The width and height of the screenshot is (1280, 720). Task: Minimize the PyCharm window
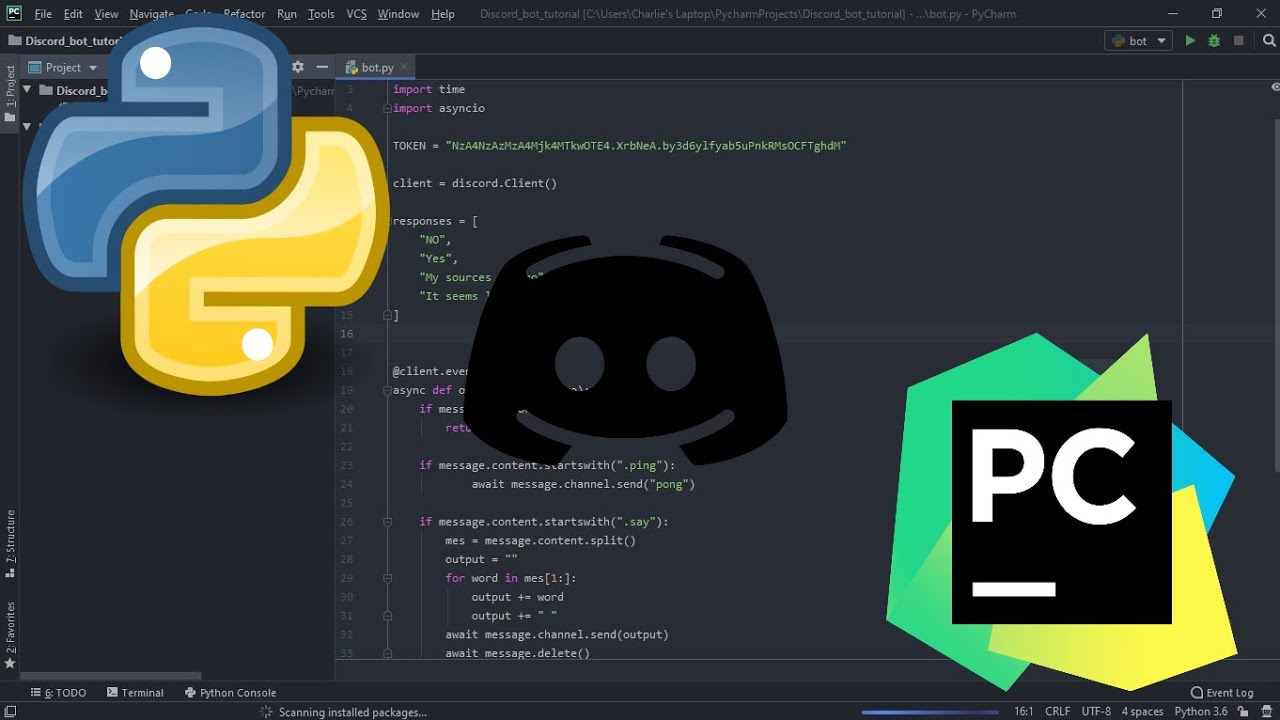pos(1171,14)
